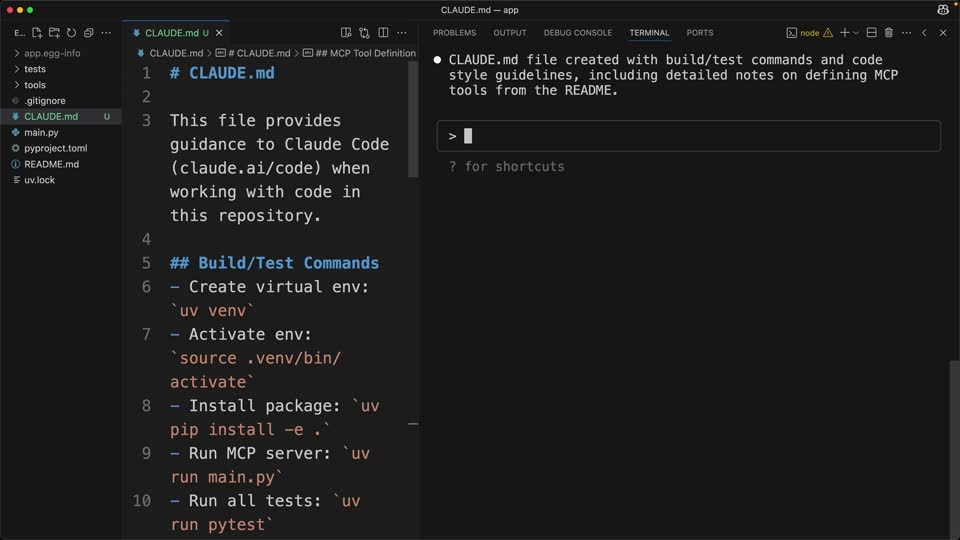Click the U git status badge beside CLAUDE.md

107,116
